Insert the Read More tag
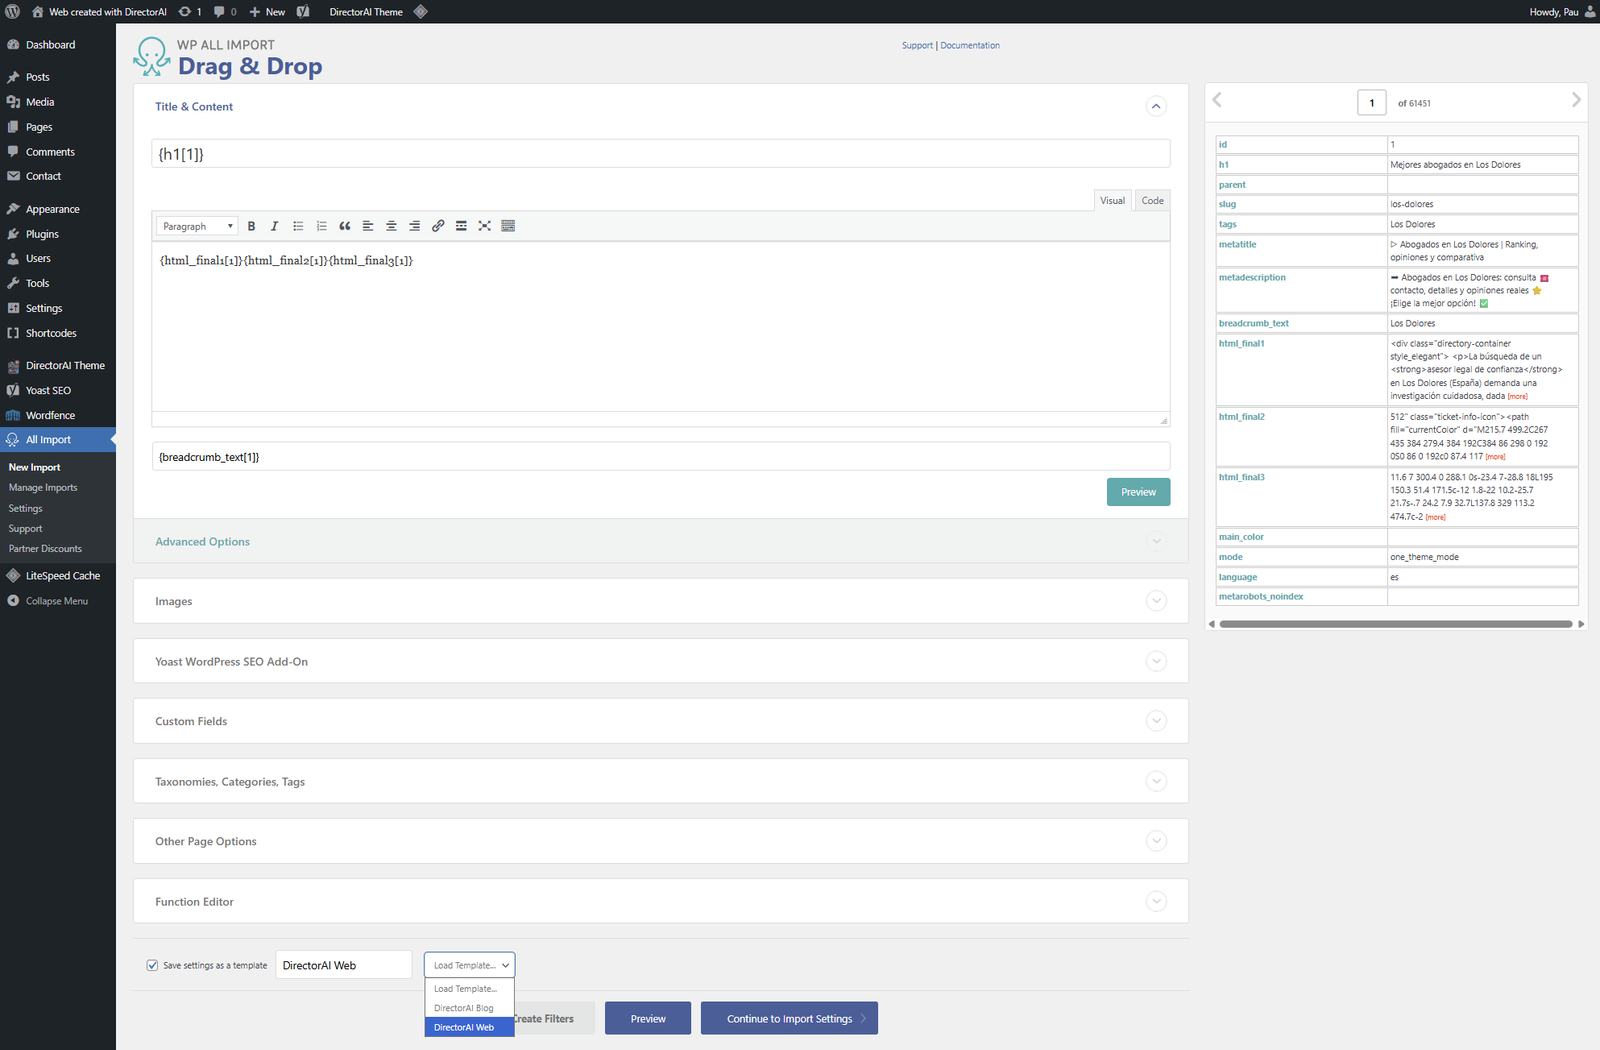The width and height of the screenshot is (1600, 1050). click(461, 225)
